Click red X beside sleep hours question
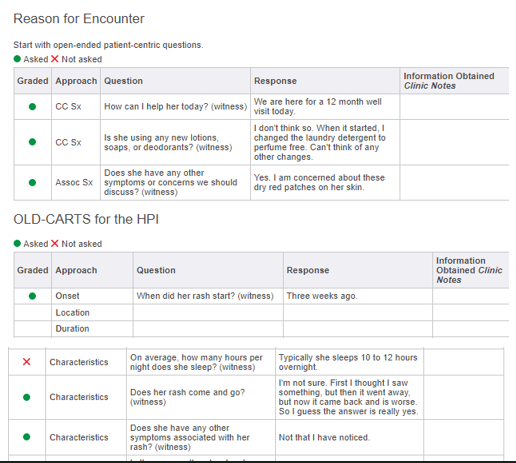Image resolution: width=516 pixels, height=463 pixels. [x=27, y=362]
